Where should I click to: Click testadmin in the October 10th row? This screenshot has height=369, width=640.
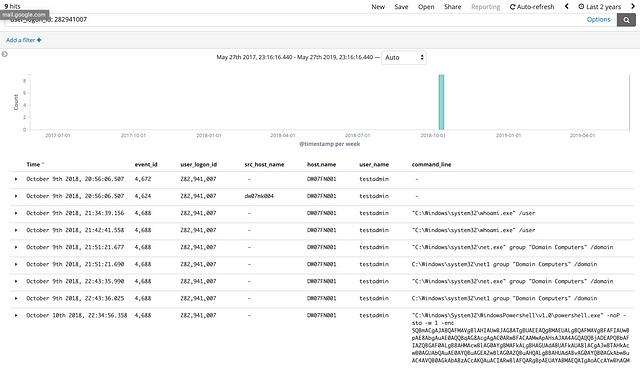coord(374,316)
